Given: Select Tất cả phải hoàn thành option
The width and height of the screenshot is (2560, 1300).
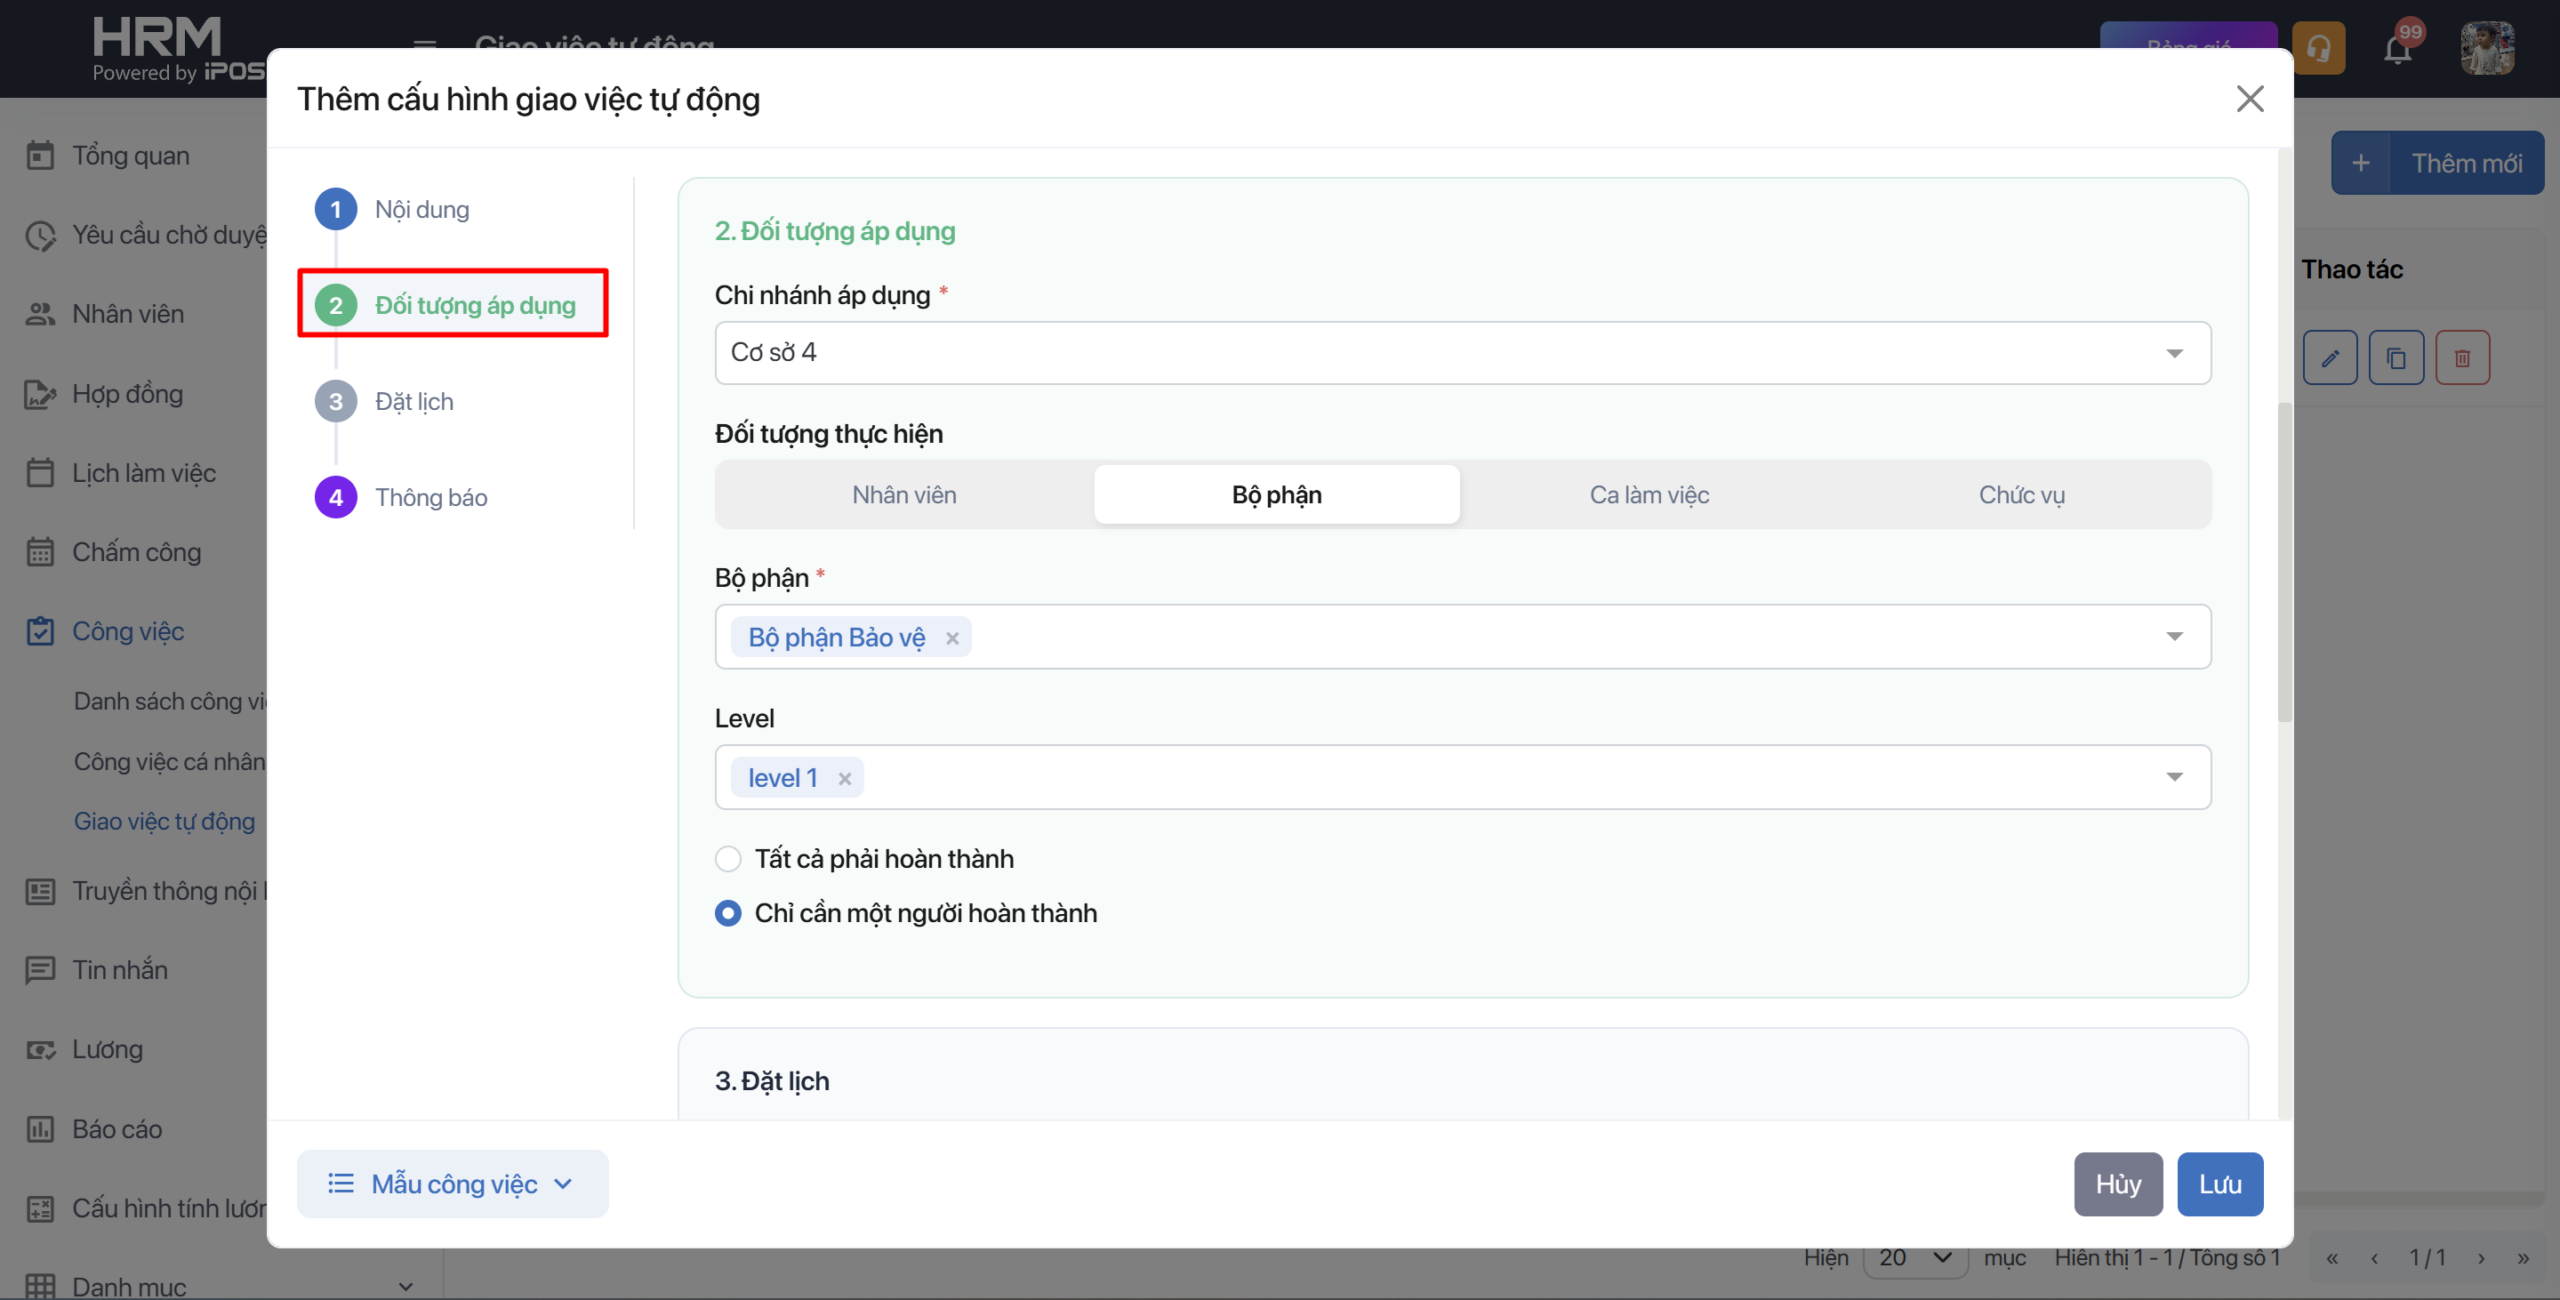Looking at the screenshot, I should [x=728, y=859].
